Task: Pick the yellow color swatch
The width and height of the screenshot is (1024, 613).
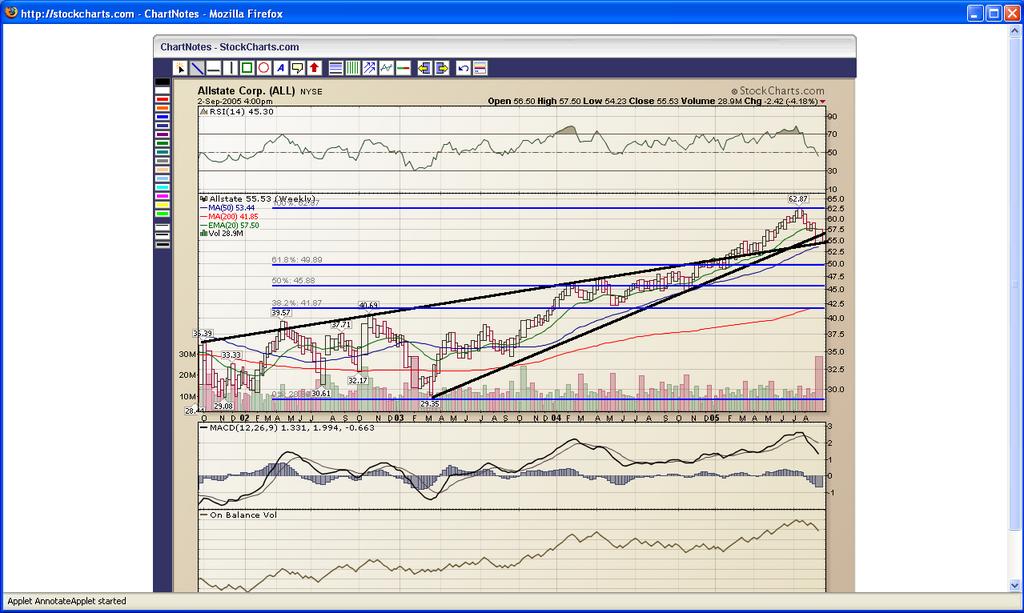Action: click(163, 205)
